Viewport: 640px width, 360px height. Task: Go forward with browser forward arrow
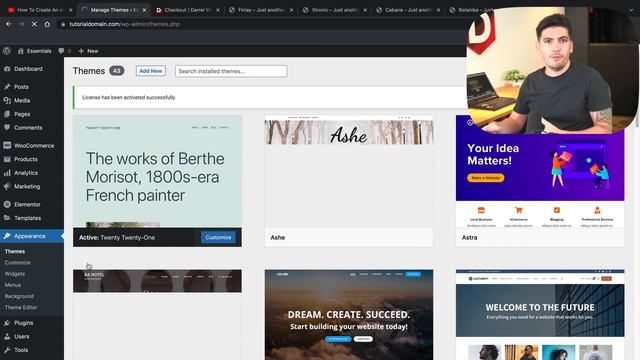(x=22, y=24)
